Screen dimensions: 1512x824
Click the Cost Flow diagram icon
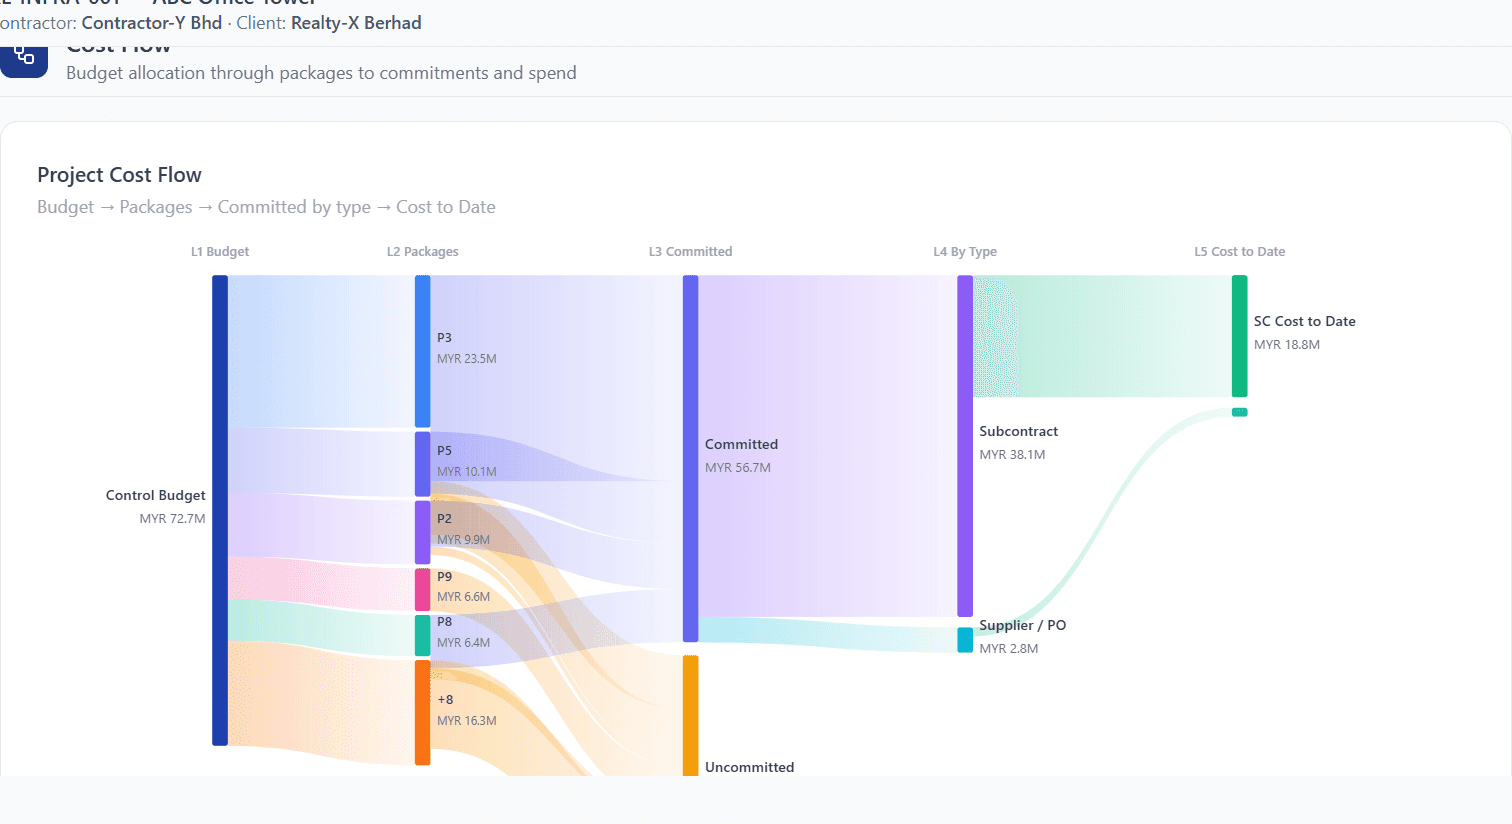click(x=24, y=58)
